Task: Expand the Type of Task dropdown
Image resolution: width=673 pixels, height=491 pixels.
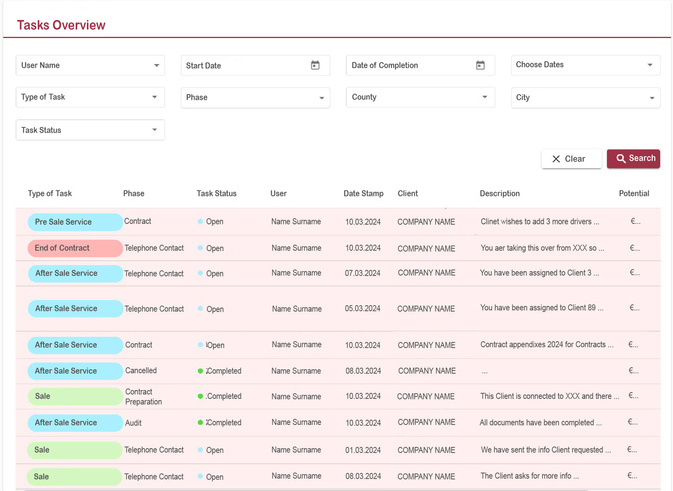Action: (90, 98)
